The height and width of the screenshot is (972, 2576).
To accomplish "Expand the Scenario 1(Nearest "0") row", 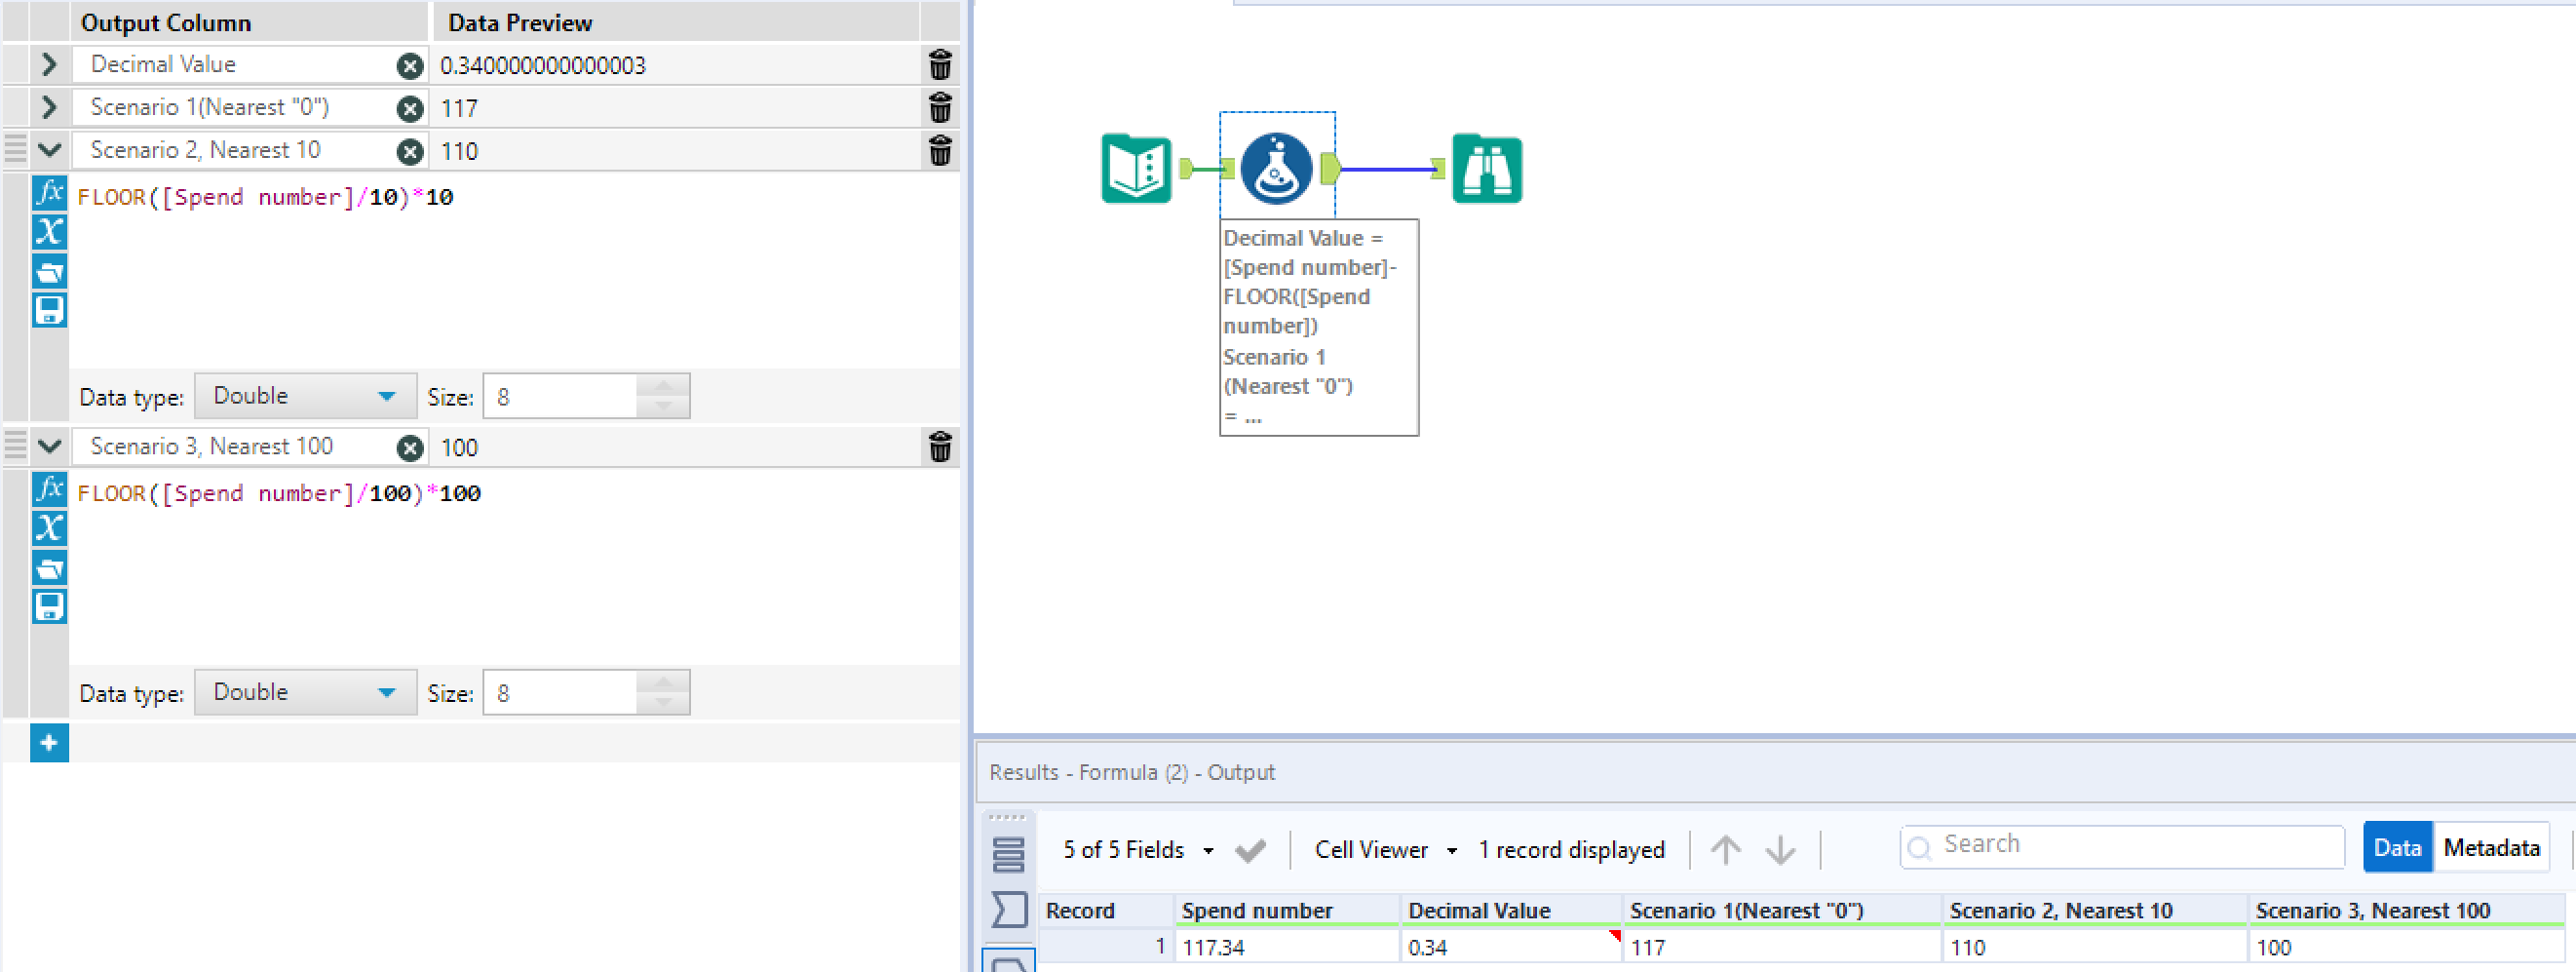I will [47, 107].
